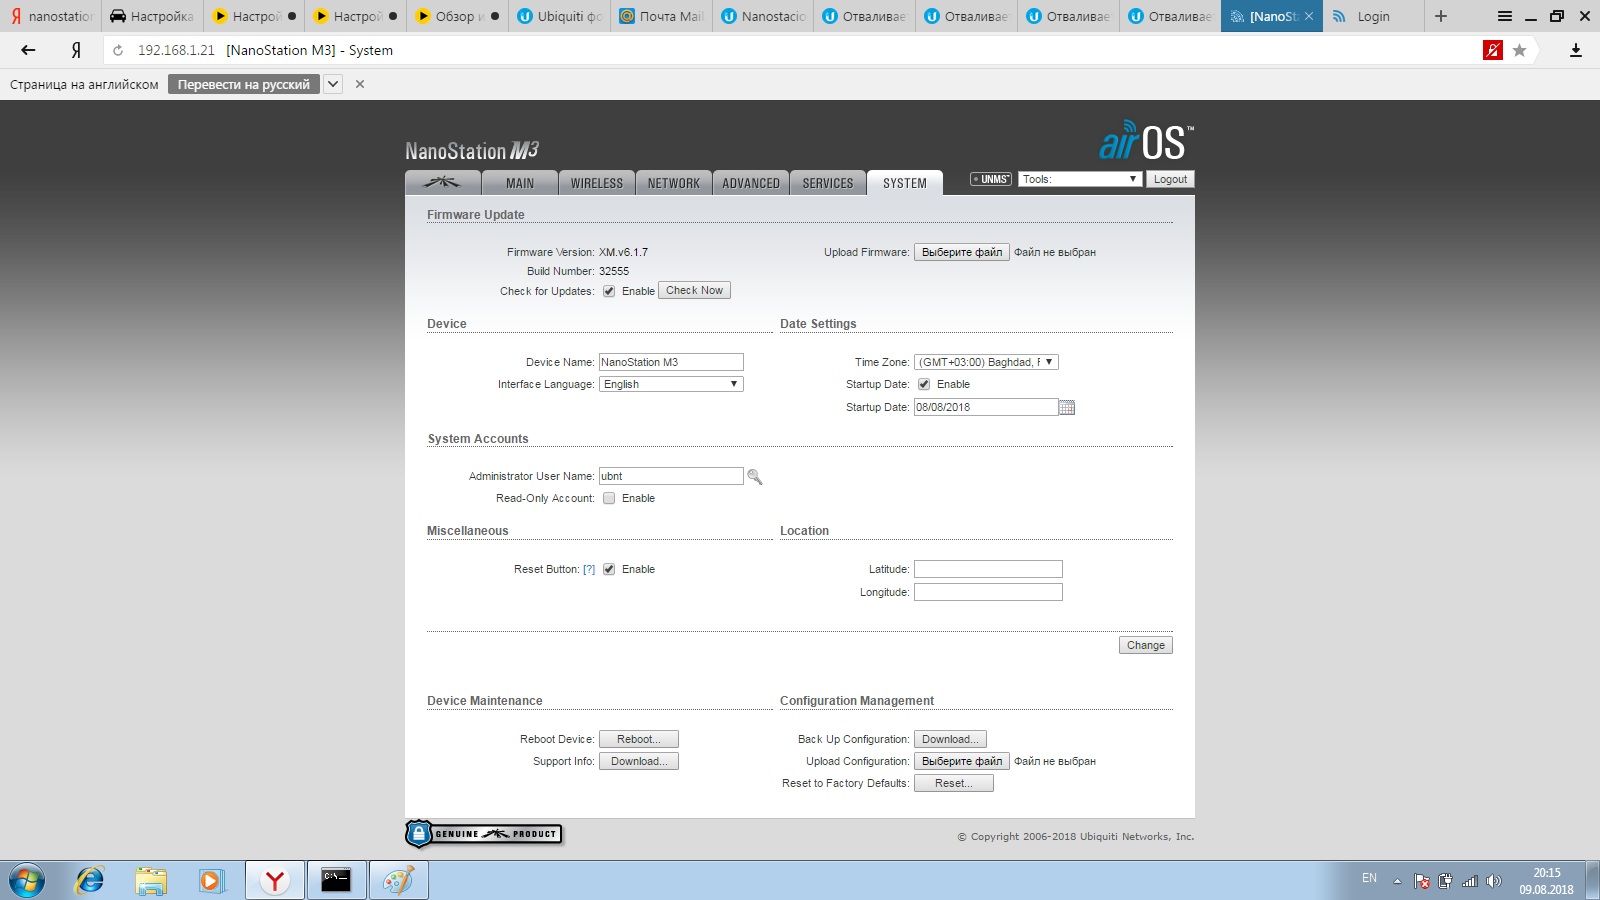Toggle Check for Updates Enable checkbox
1600x900 pixels.
(x=609, y=291)
